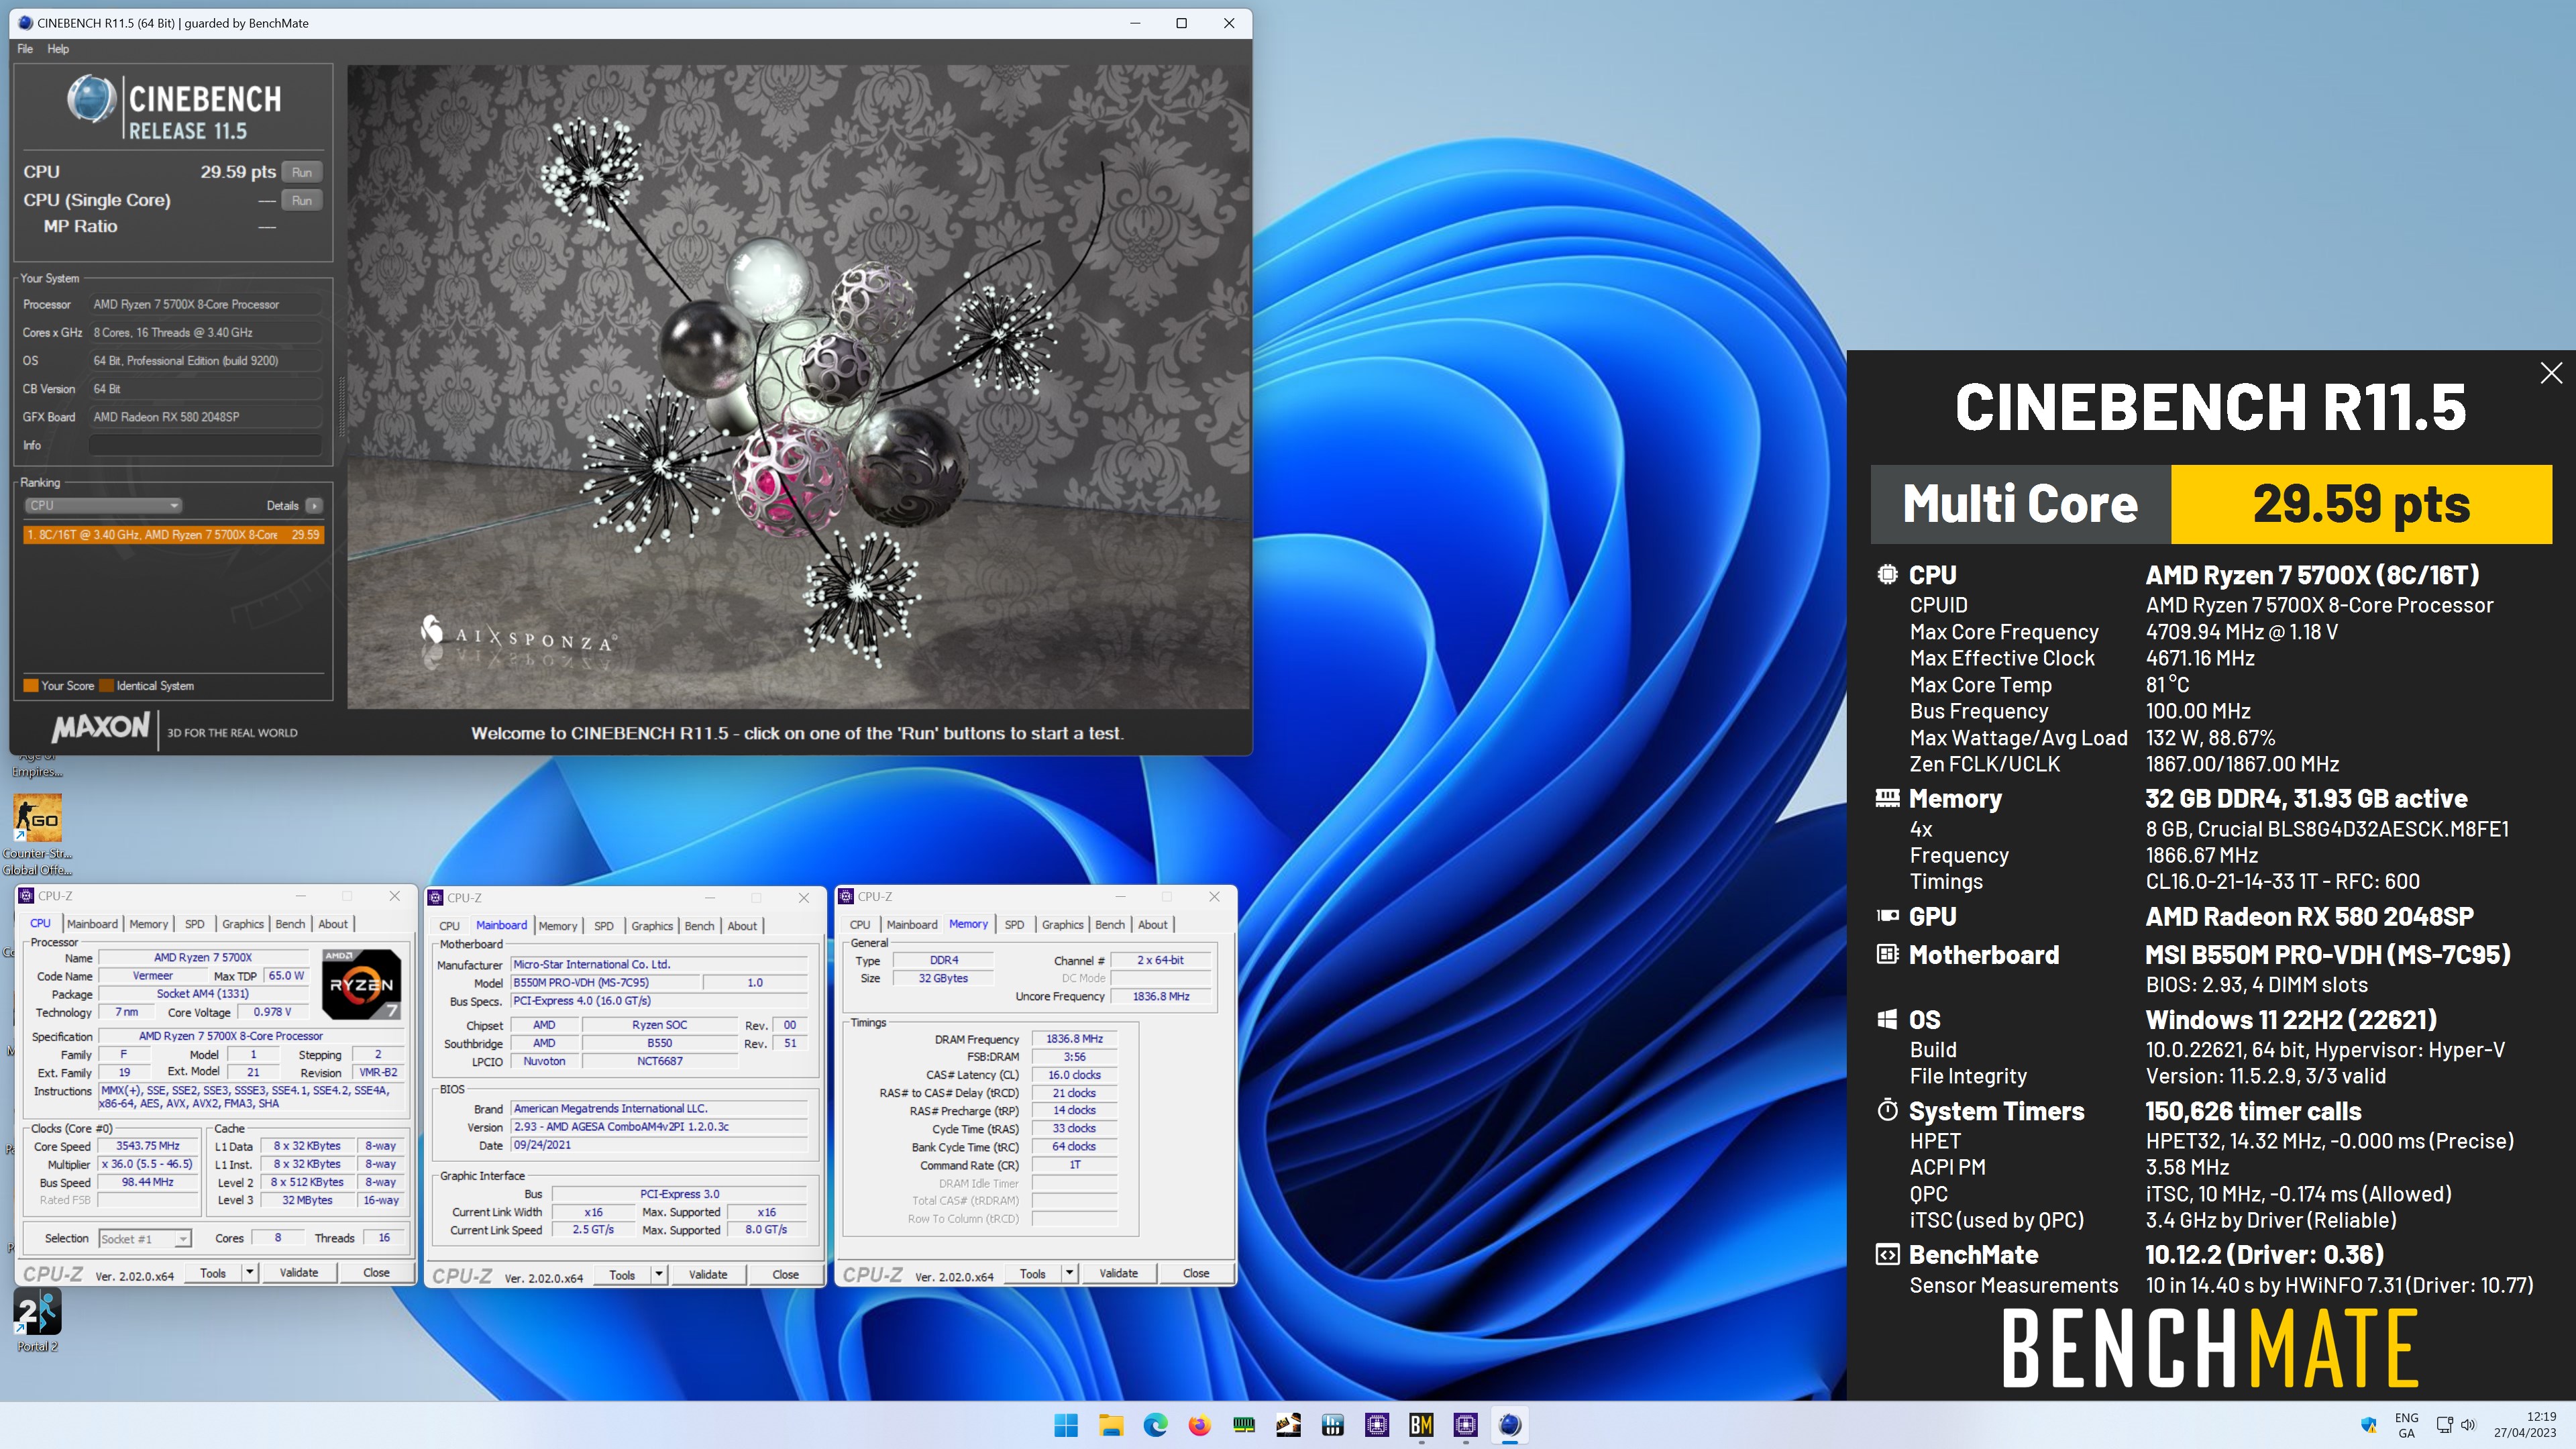Expand Tools dropdown arrow in CPU-Z CPU window
Image resolution: width=2576 pixels, height=1449 pixels.
(249, 1273)
